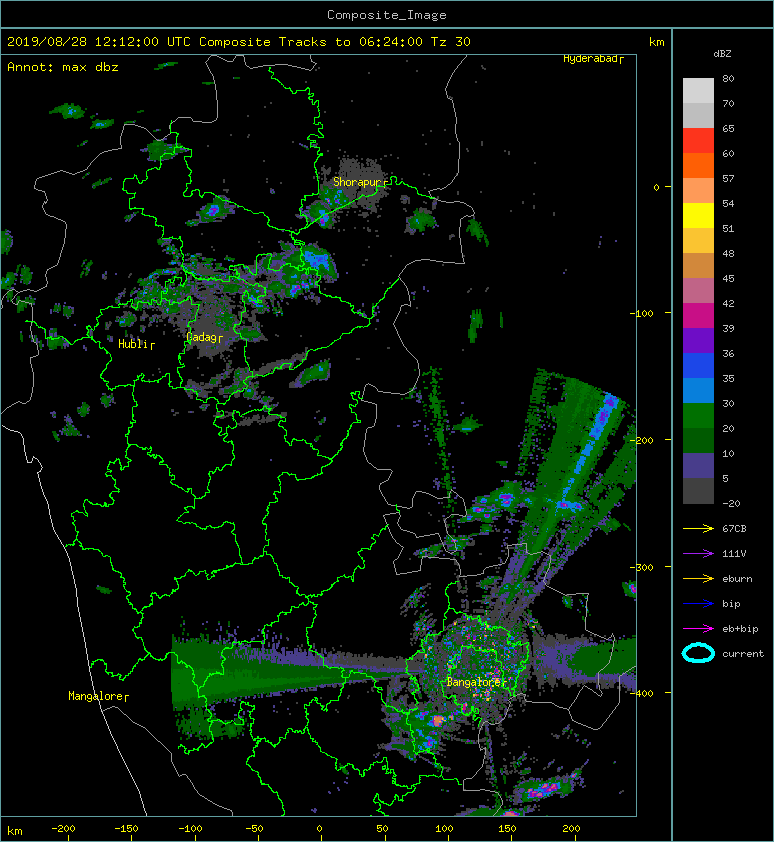Pick the yellow 51-54 dBZ swatch
The height and width of the screenshot is (842, 774).
point(698,216)
